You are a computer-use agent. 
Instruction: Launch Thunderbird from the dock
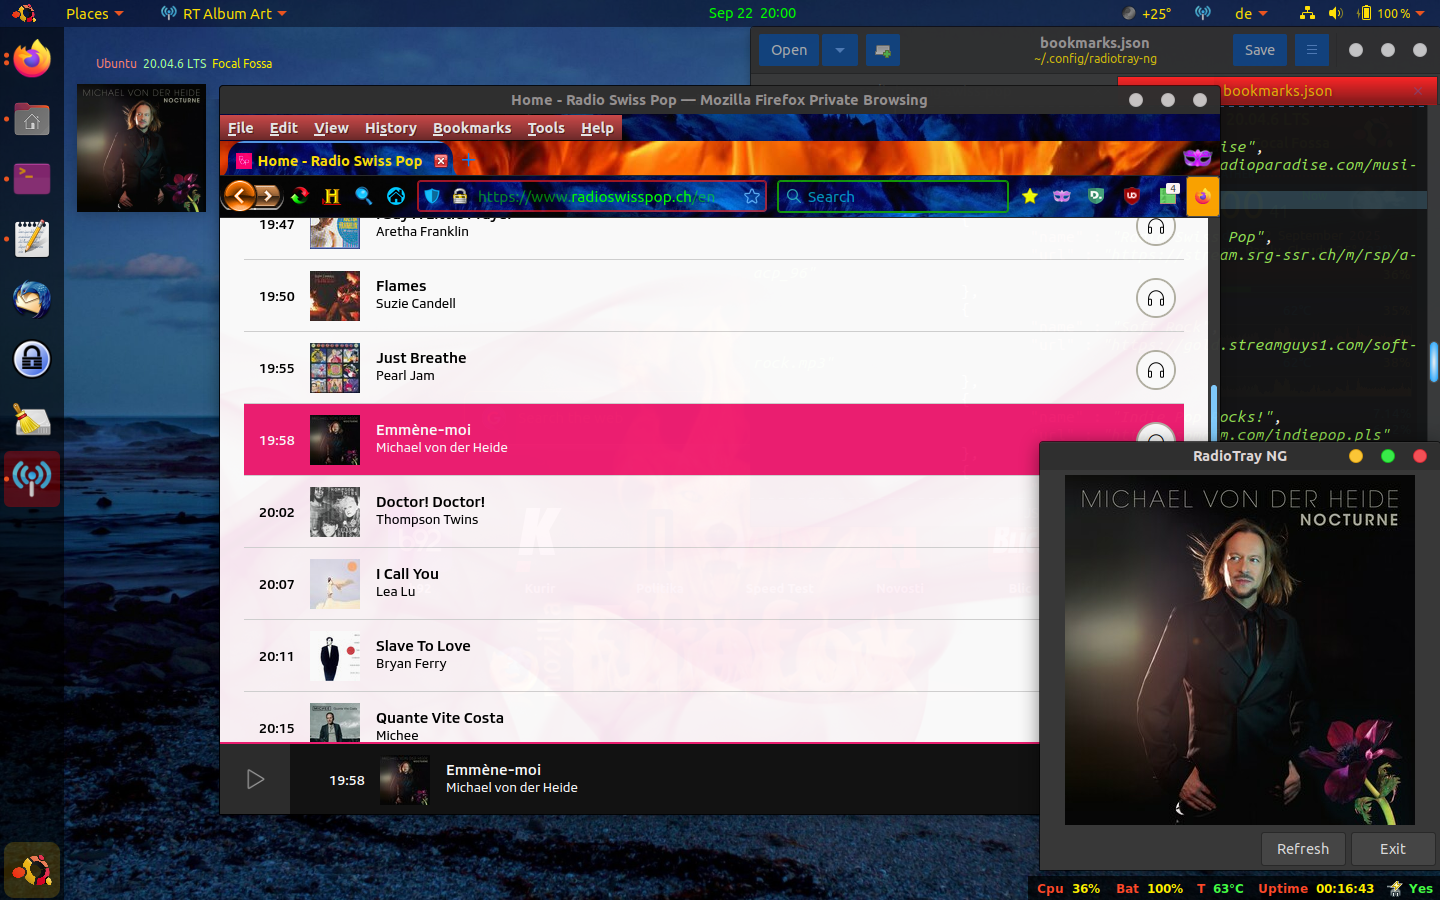point(32,299)
